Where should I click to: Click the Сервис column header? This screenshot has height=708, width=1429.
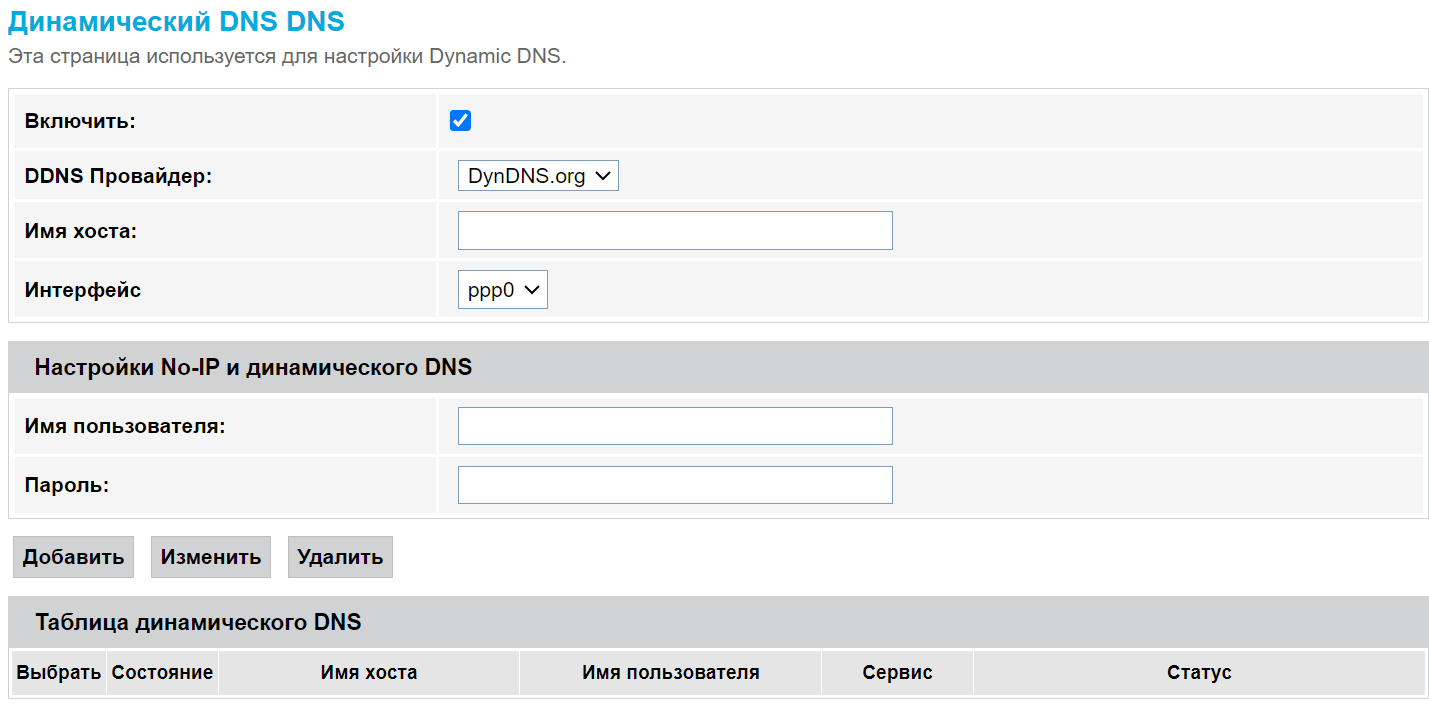click(x=897, y=673)
